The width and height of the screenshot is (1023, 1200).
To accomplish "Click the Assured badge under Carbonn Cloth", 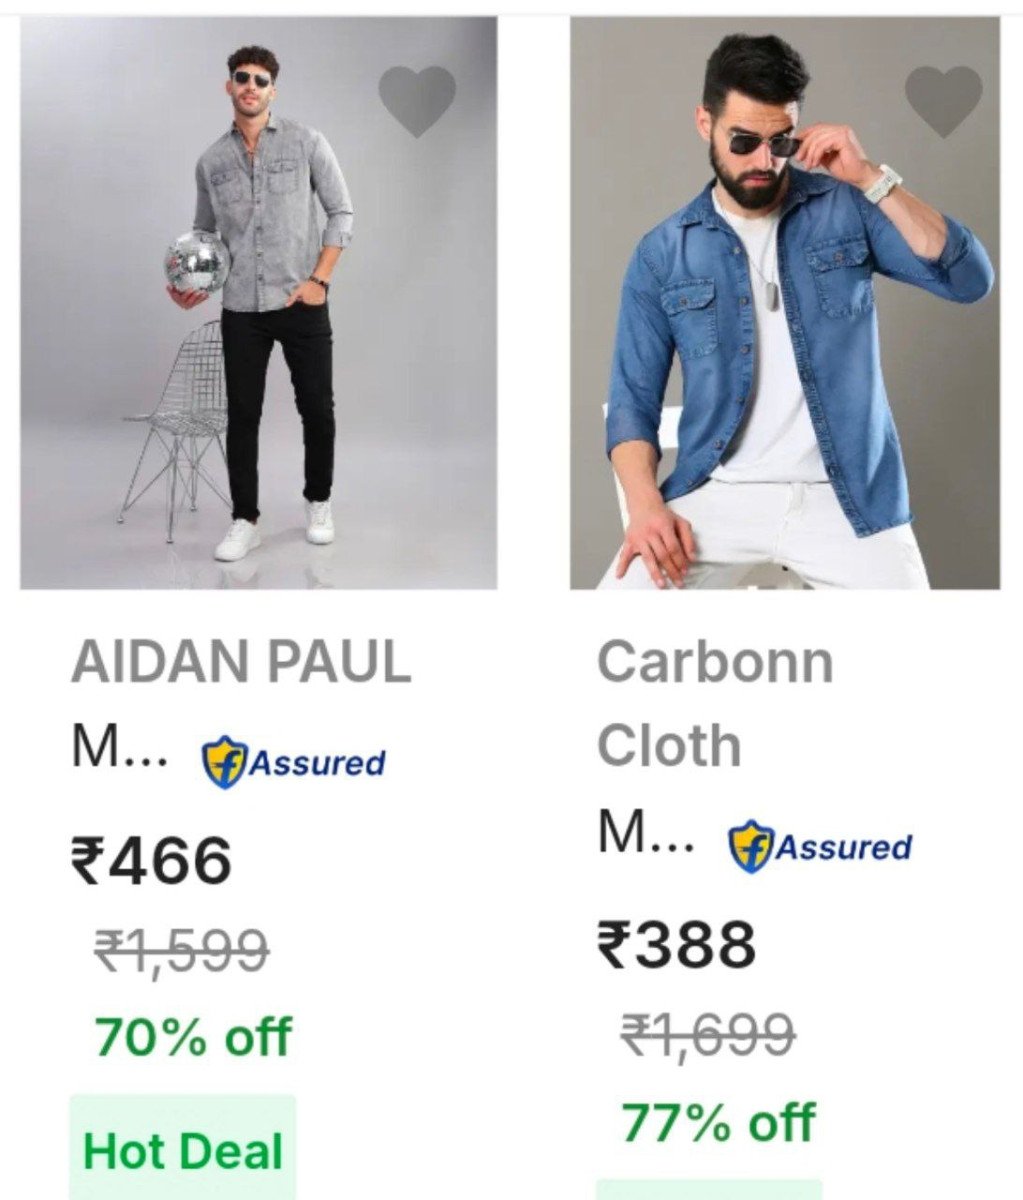I will [820, 848].
